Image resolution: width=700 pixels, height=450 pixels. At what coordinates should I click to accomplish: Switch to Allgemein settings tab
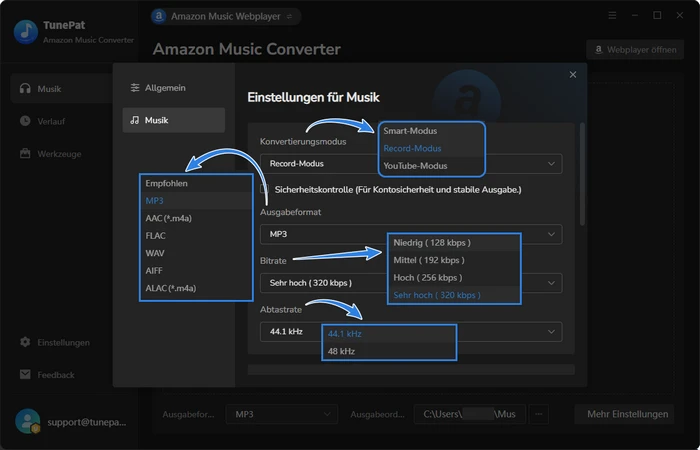tap(174, 88)
